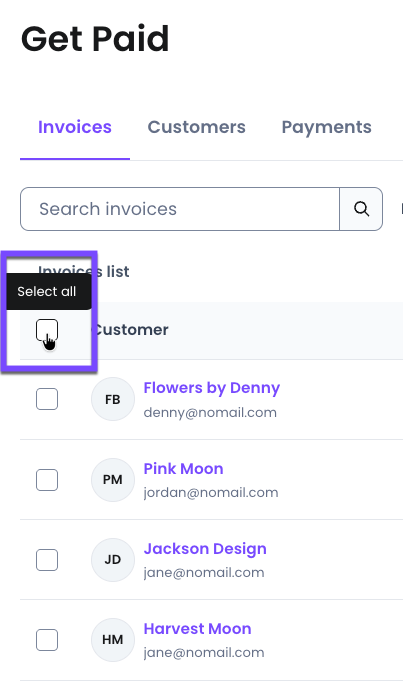
Task: Open the Pink Moon customer link
Action: (x=184, y=468)
